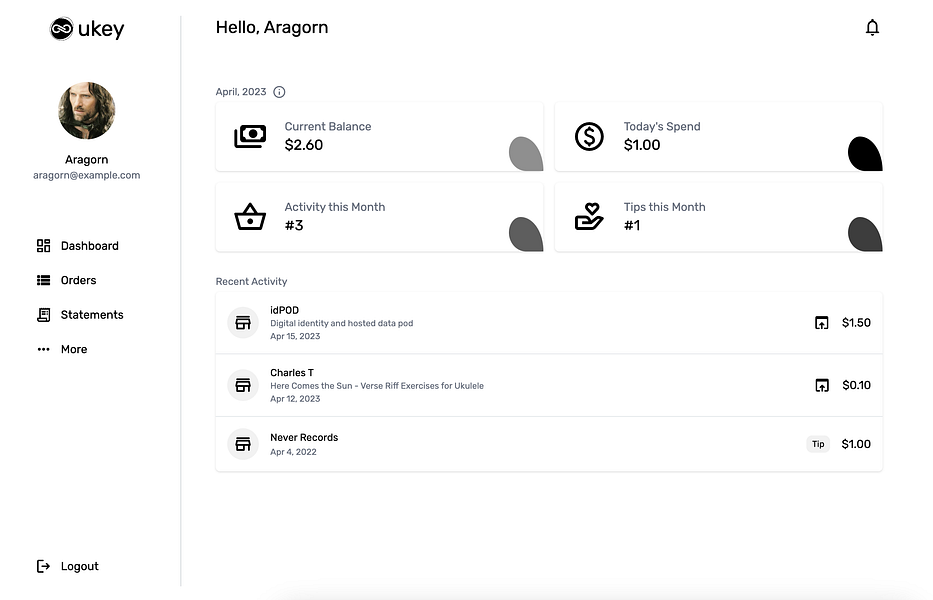
Task: Log out using the Logout link
Action: click(80, 566)
